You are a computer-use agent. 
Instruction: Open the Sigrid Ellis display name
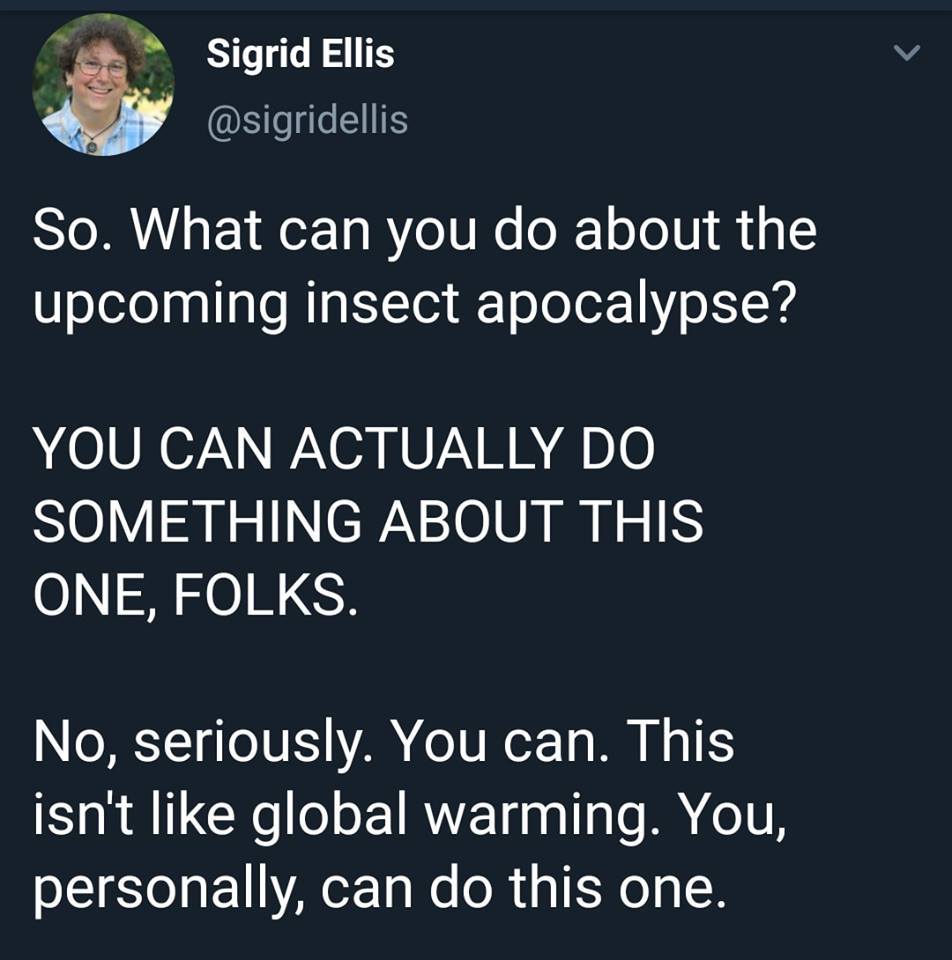coord(300,54)
